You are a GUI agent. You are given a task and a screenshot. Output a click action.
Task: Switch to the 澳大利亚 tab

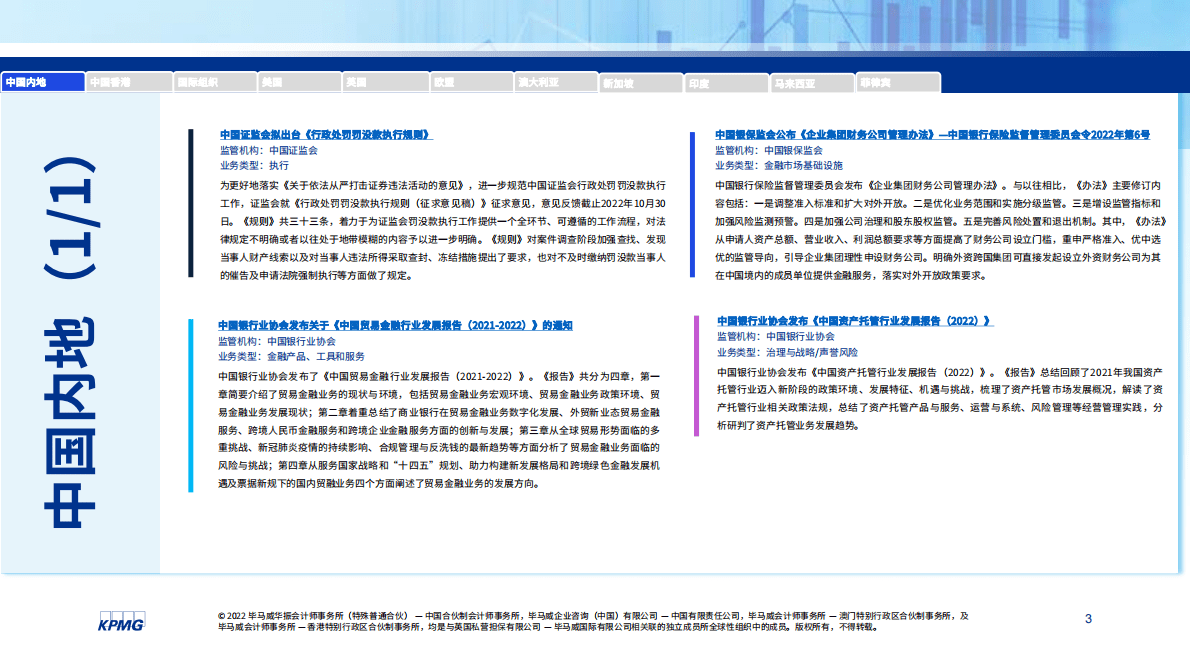pyautogui.click(x=555, y=82)
